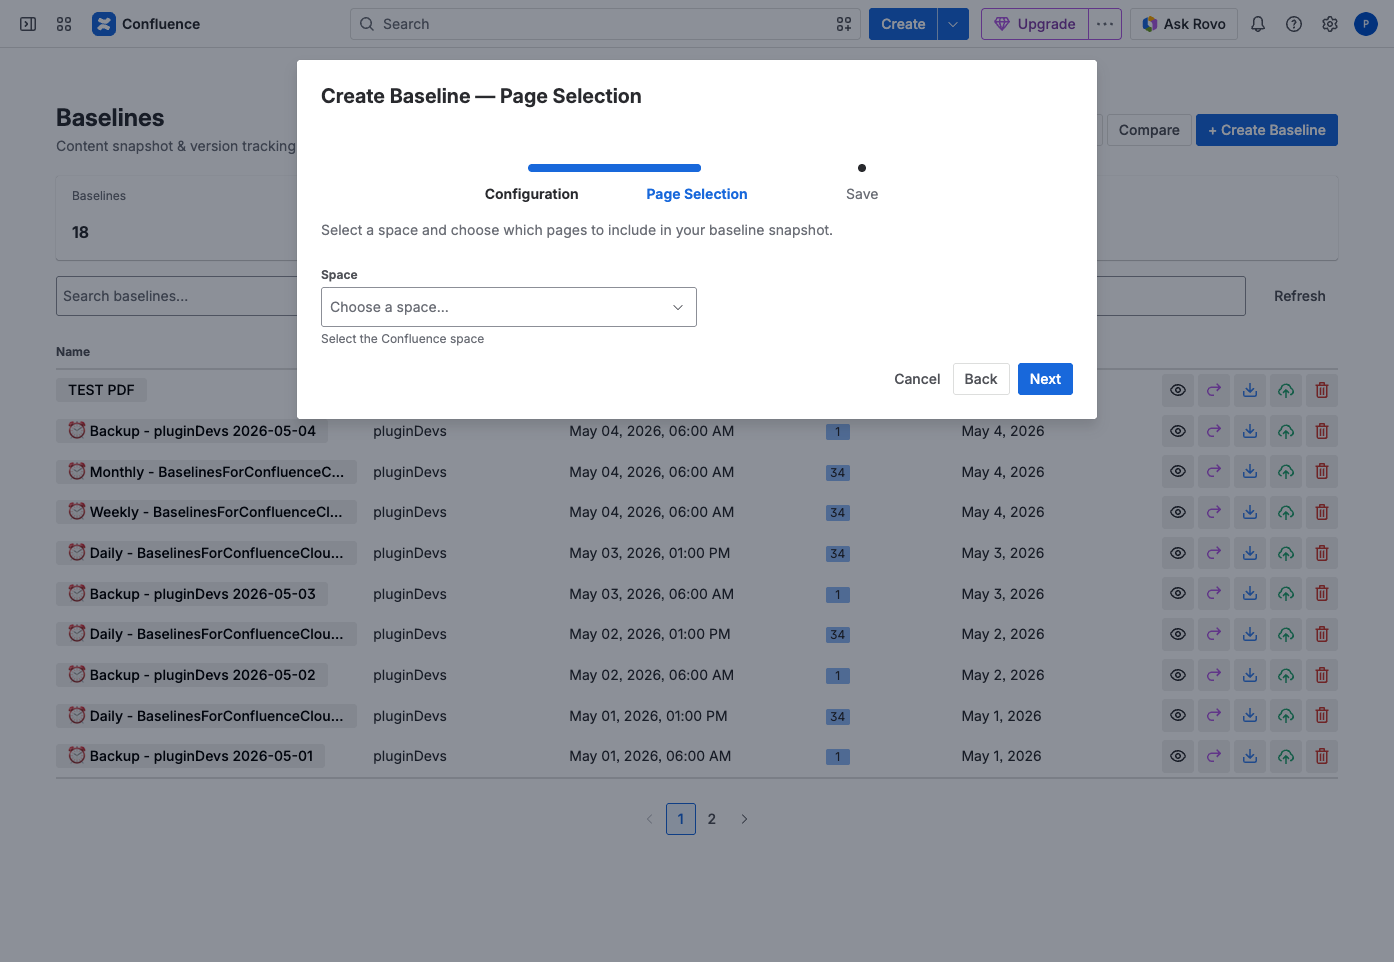Select the Page Selection step
The image size is (1394, 962).
pyautogui.click(x=697, y=194)
